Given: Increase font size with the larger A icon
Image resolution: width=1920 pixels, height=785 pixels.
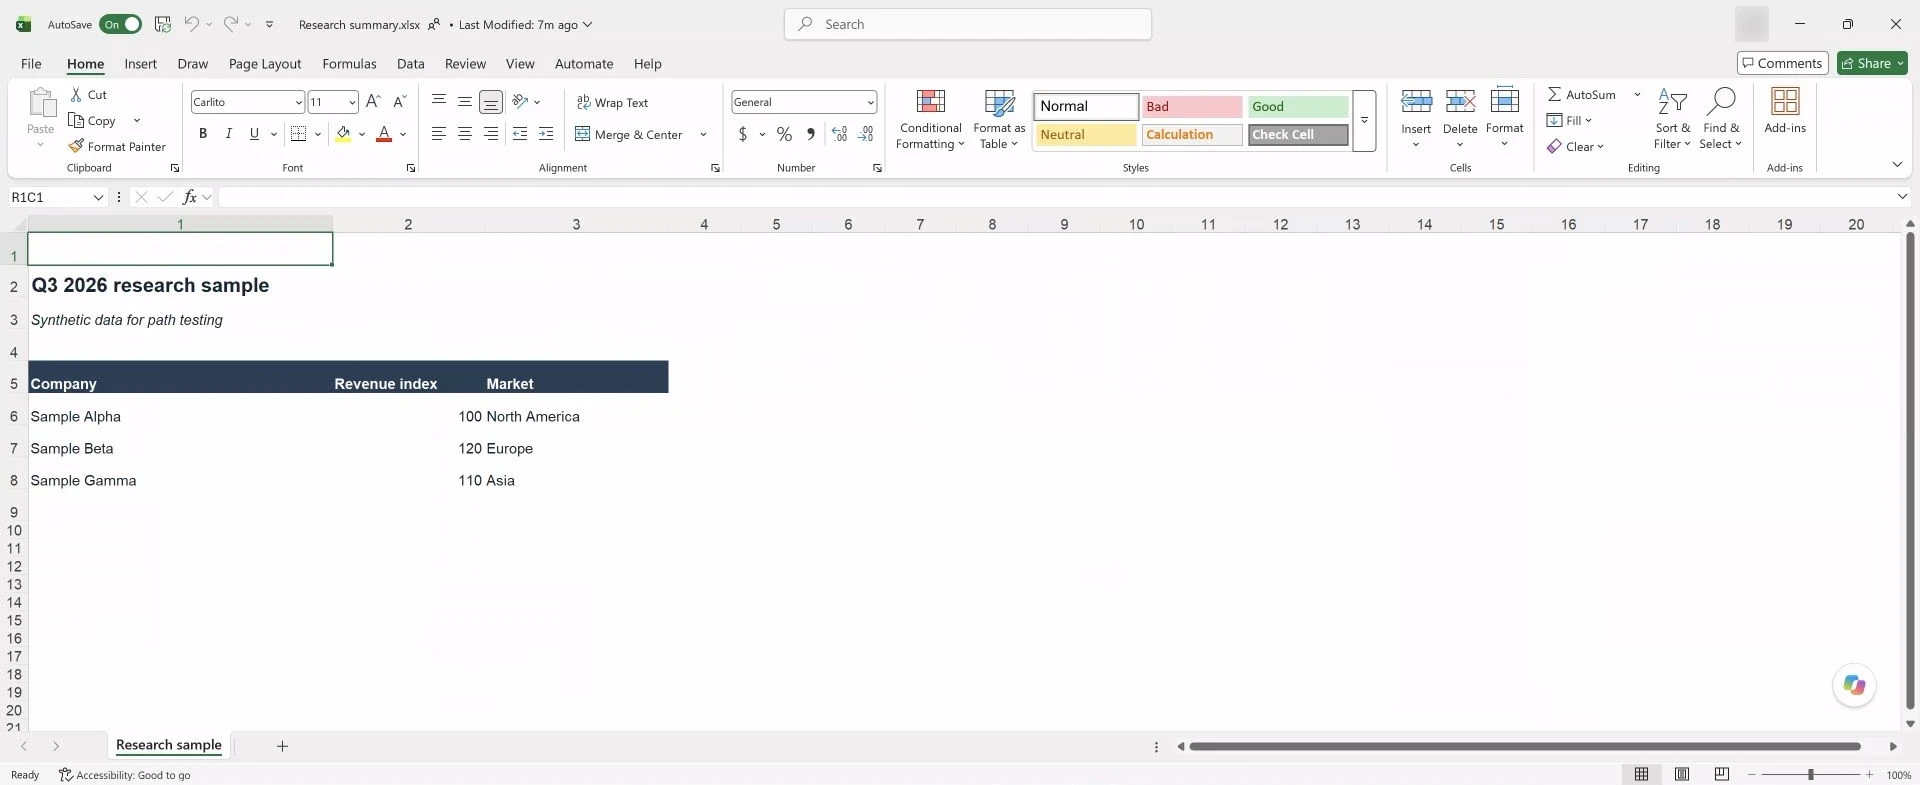Looking at the screenshot, I should (373, 101).
